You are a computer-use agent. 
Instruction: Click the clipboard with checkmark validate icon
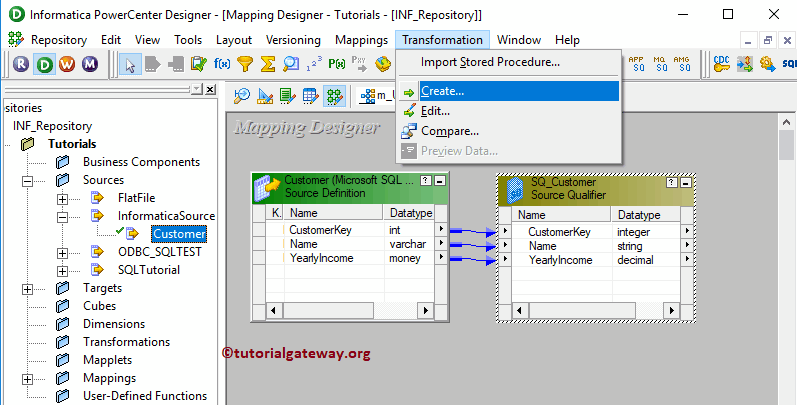pos(198,64)
